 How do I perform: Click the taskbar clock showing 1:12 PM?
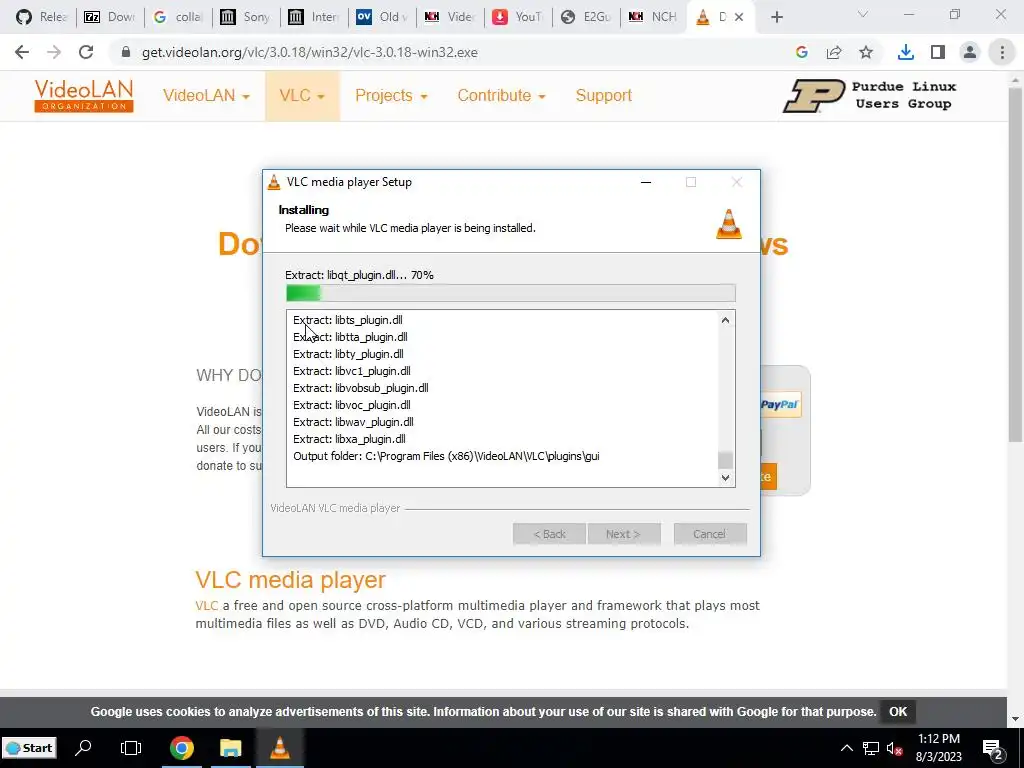click(938, 748)
